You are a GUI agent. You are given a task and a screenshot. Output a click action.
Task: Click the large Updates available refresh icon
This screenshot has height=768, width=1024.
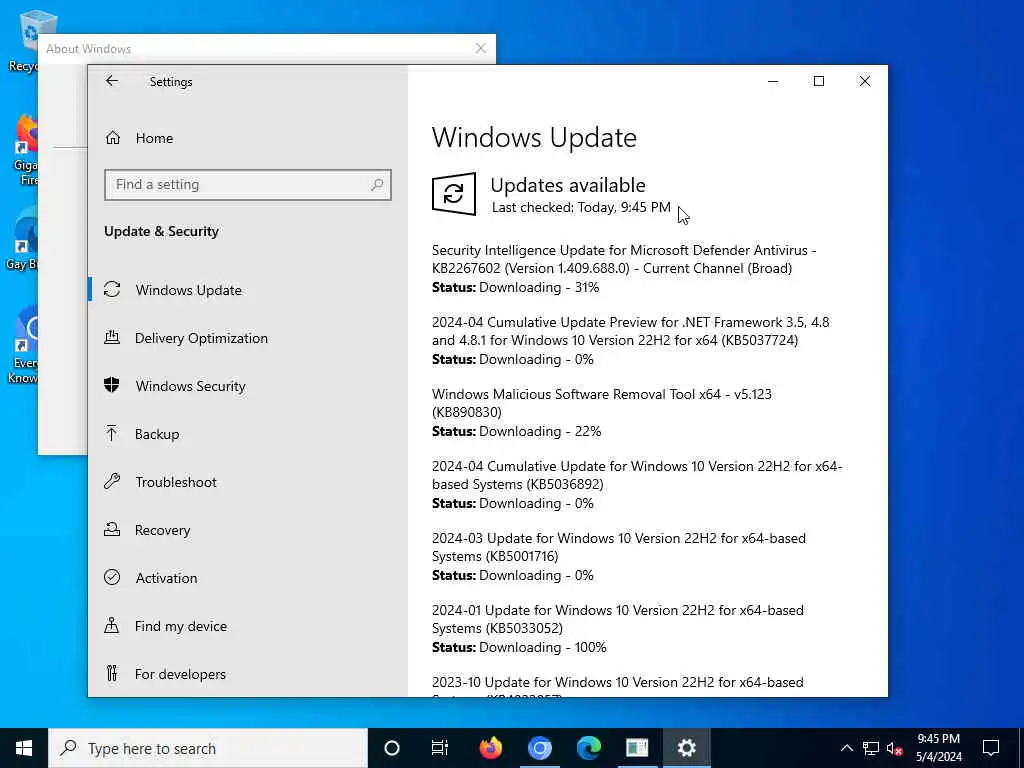point(454,194)
